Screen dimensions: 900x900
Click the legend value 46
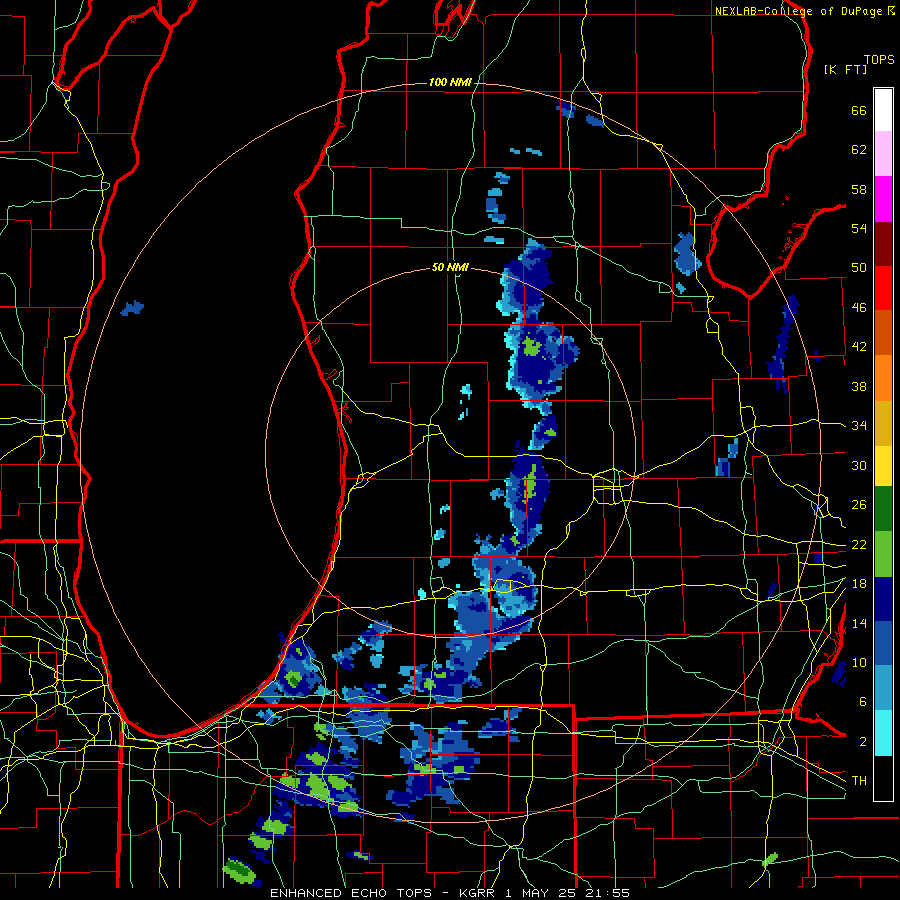pyautogui.click(x=859, y=307)
